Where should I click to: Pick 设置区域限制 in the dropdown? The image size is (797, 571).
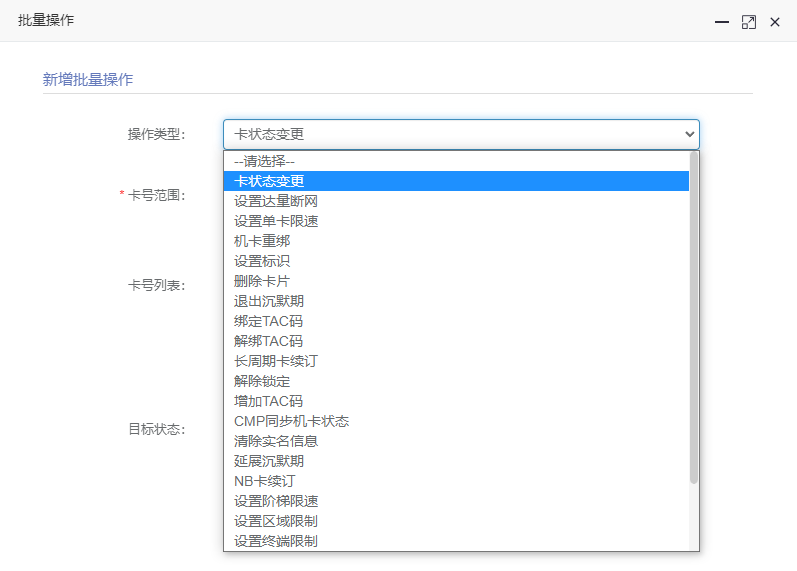tap(456, 521)
